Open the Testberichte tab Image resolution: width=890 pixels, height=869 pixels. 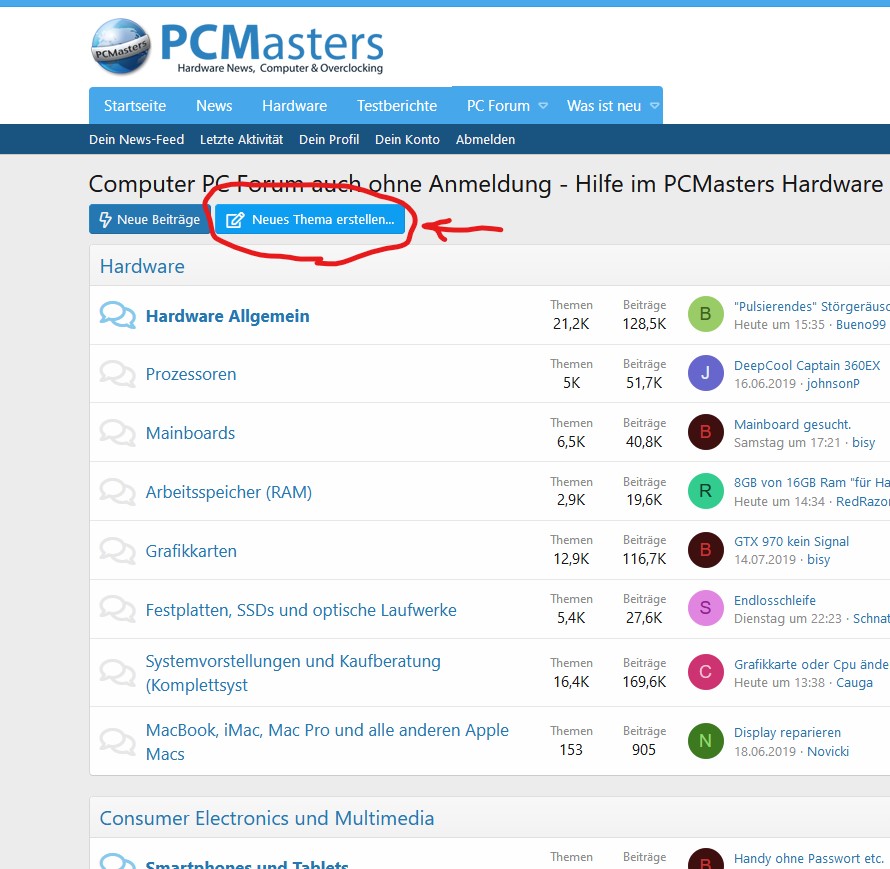point(397,106)
